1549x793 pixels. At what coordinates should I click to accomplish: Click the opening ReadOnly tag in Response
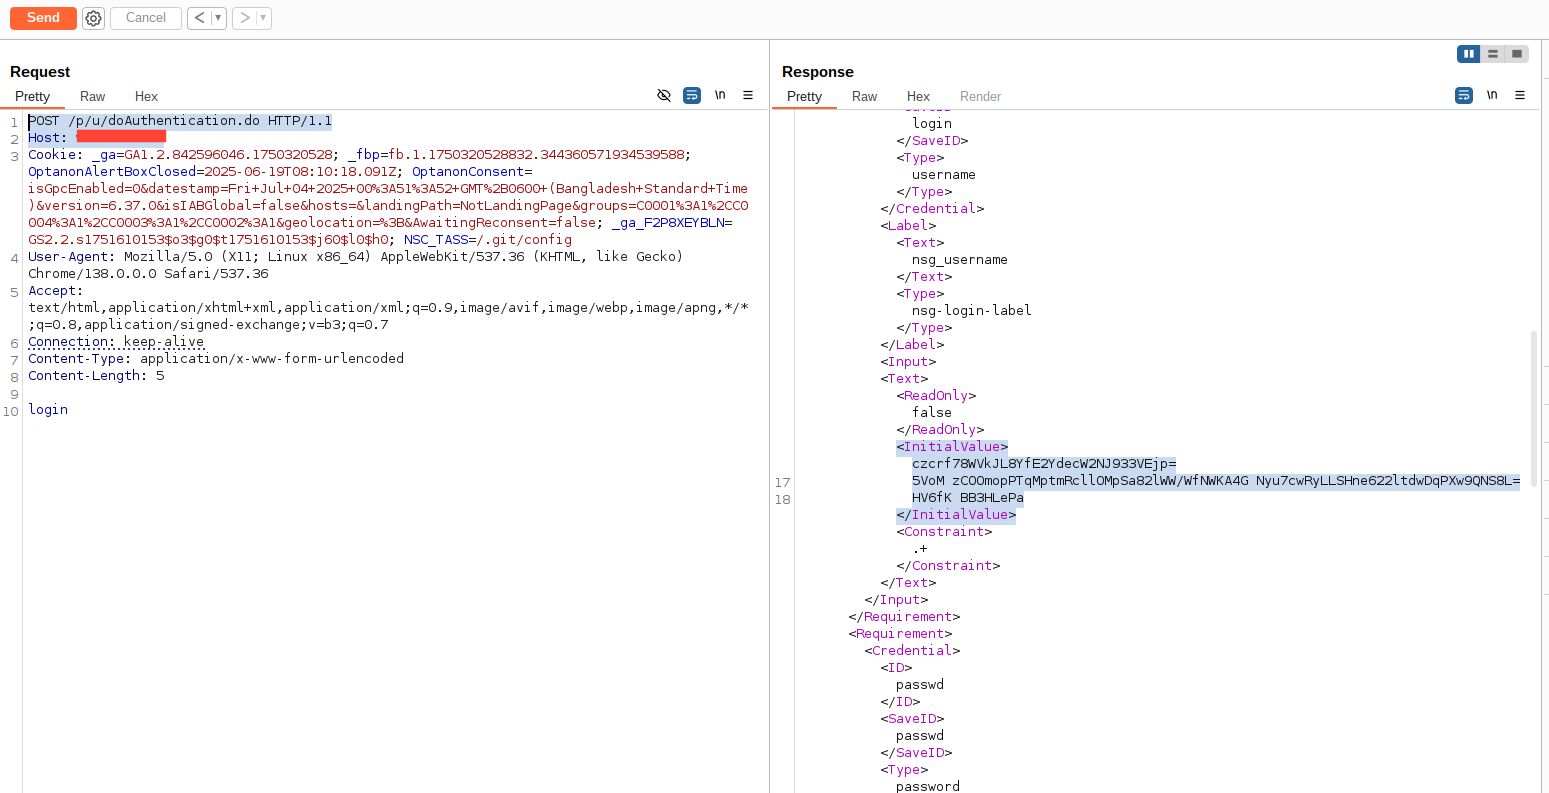[936, 396]
